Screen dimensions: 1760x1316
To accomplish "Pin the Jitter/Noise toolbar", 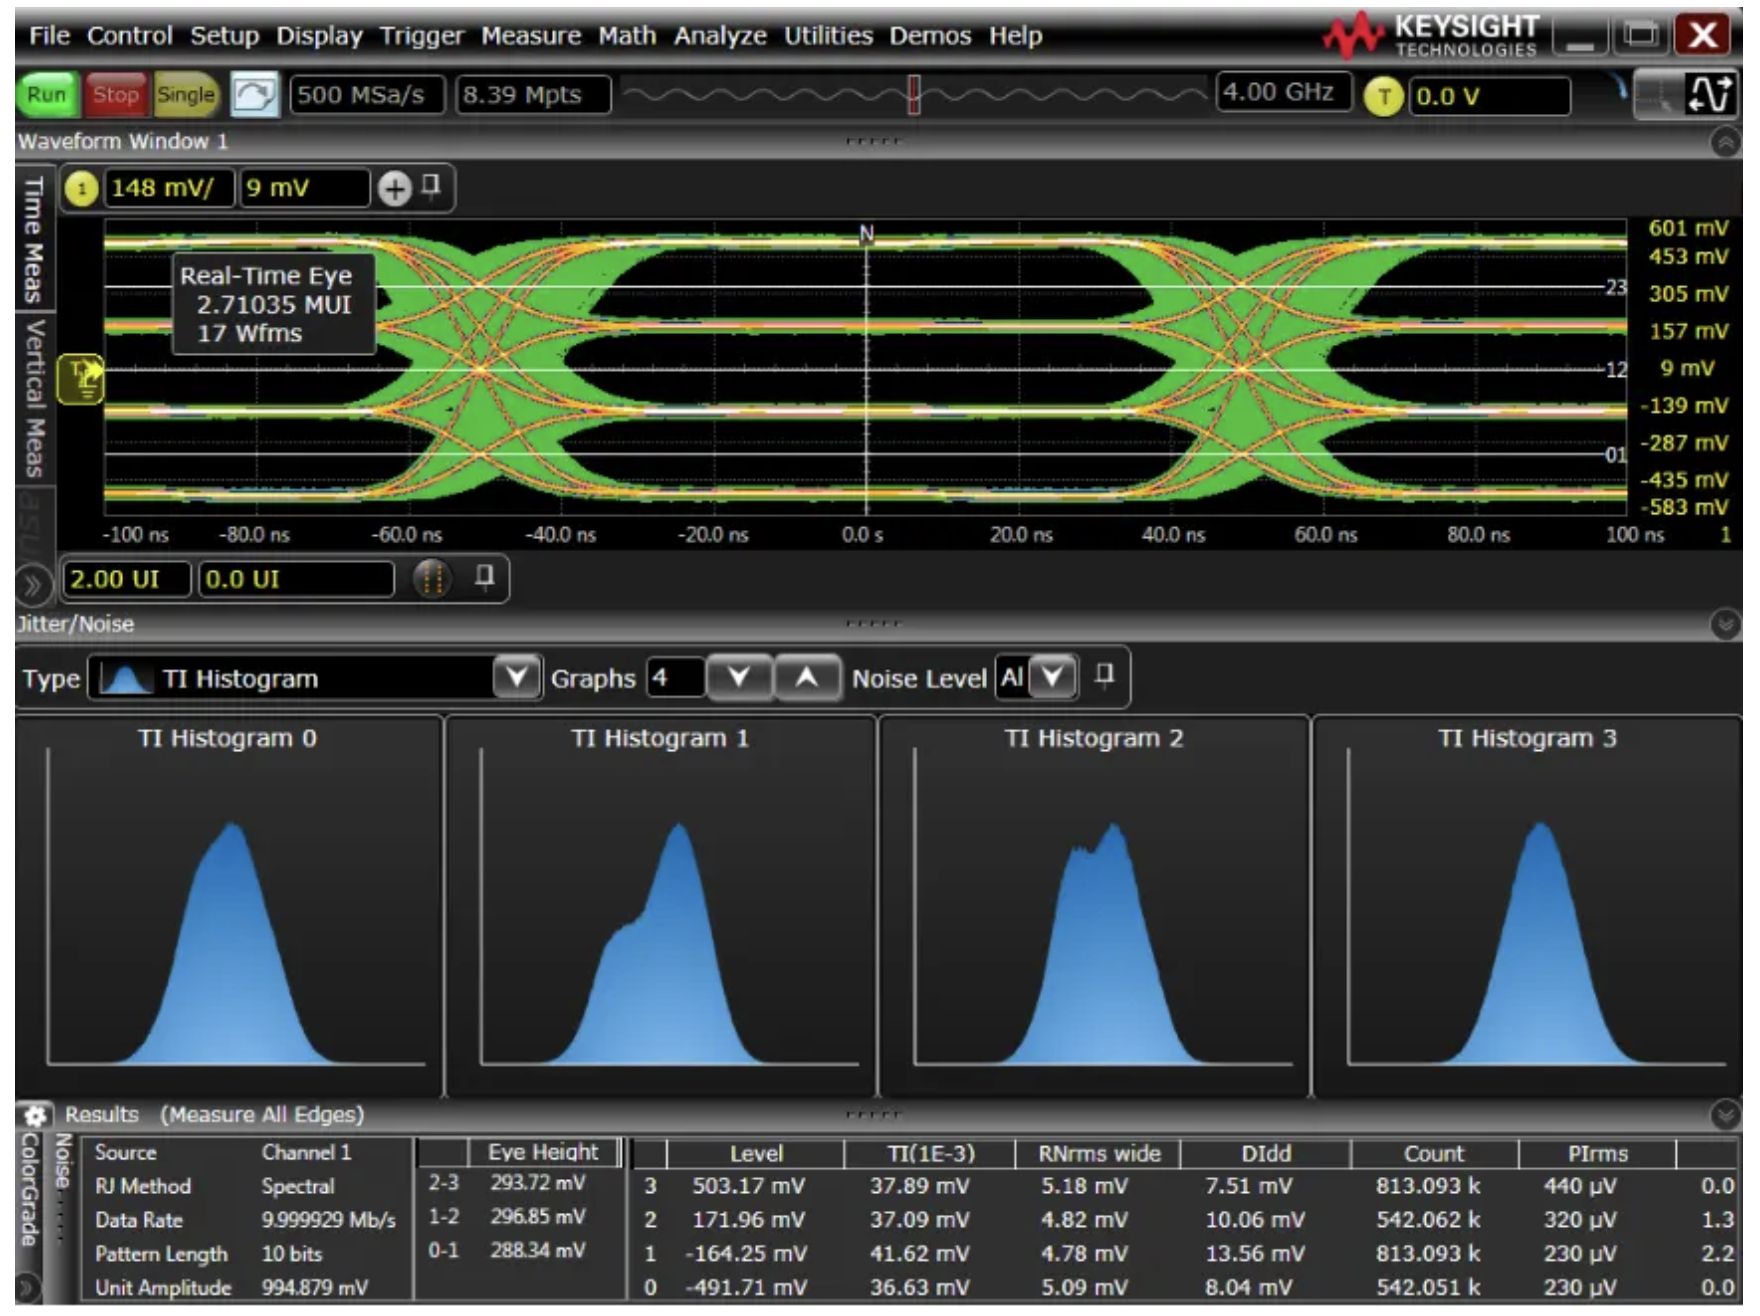I will [x=1104, y=675].
